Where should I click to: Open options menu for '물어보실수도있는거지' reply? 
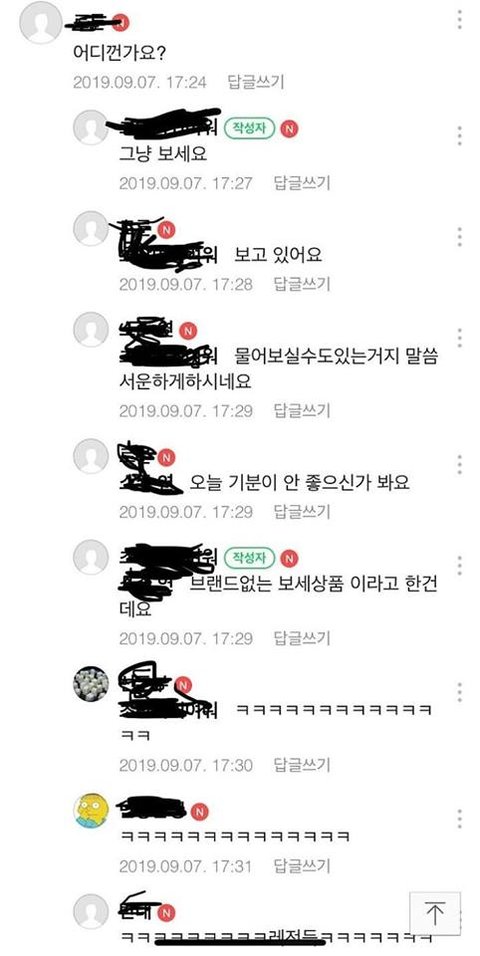point(459,337)
